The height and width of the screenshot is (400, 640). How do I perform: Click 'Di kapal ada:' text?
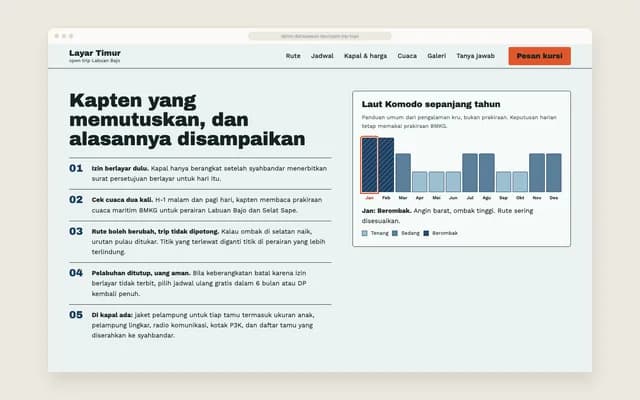pyautogui.click(x=112, y=315)
